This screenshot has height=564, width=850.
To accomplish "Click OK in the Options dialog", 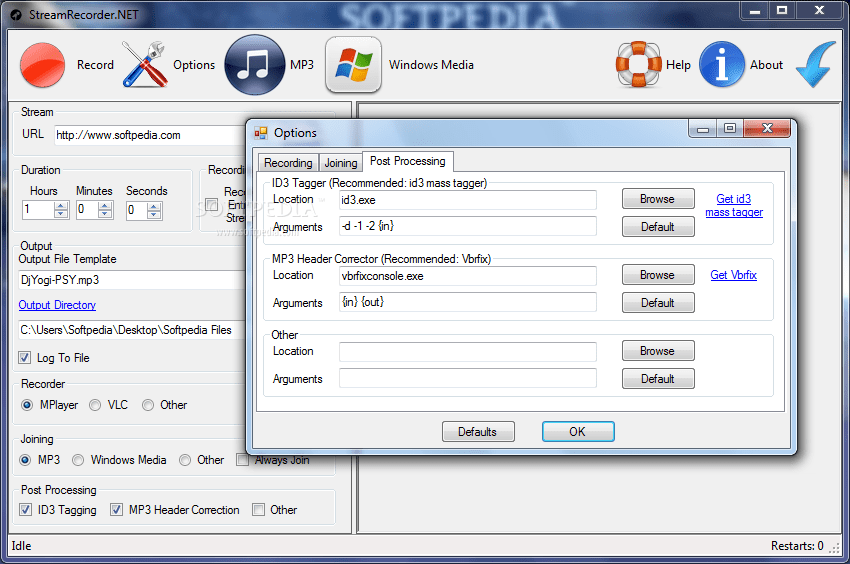I will coord(578,432).
